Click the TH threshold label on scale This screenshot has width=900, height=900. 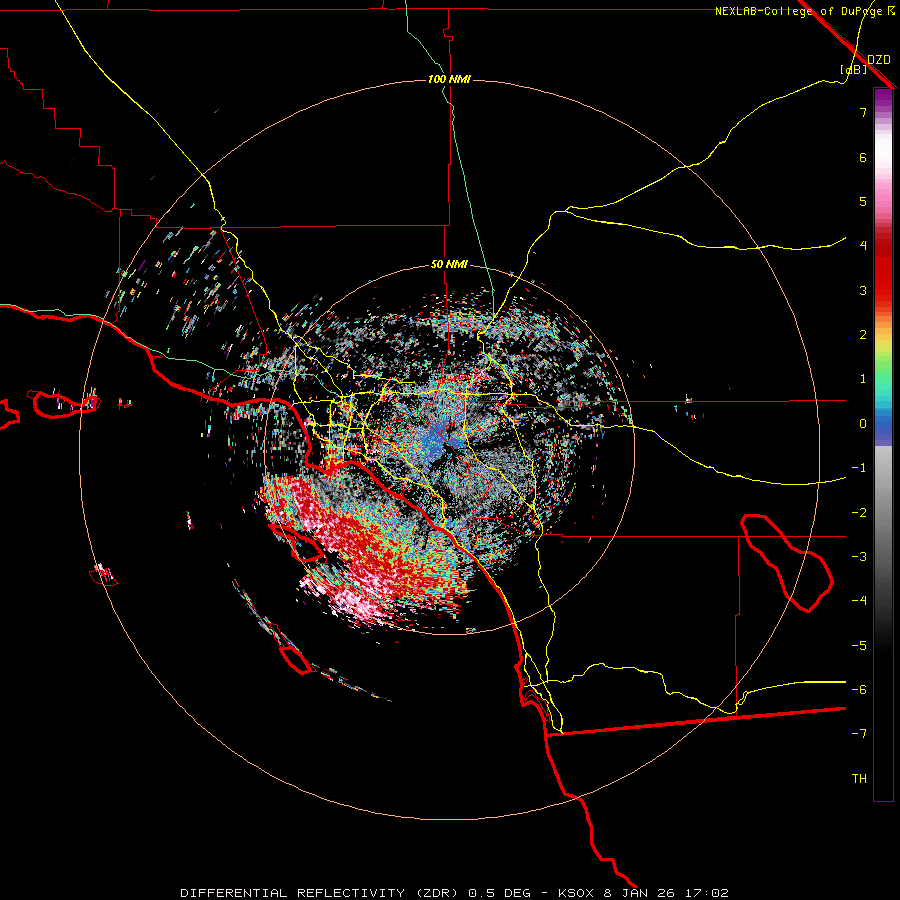[x=859, y=779]
